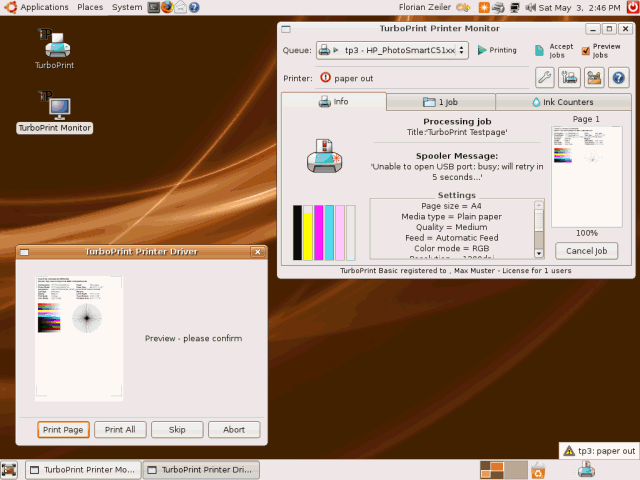The width and height of the screenshot is (640, 480).
Task: Click the Settings list scrollbar down arrow
Action: tap(539, 253)
